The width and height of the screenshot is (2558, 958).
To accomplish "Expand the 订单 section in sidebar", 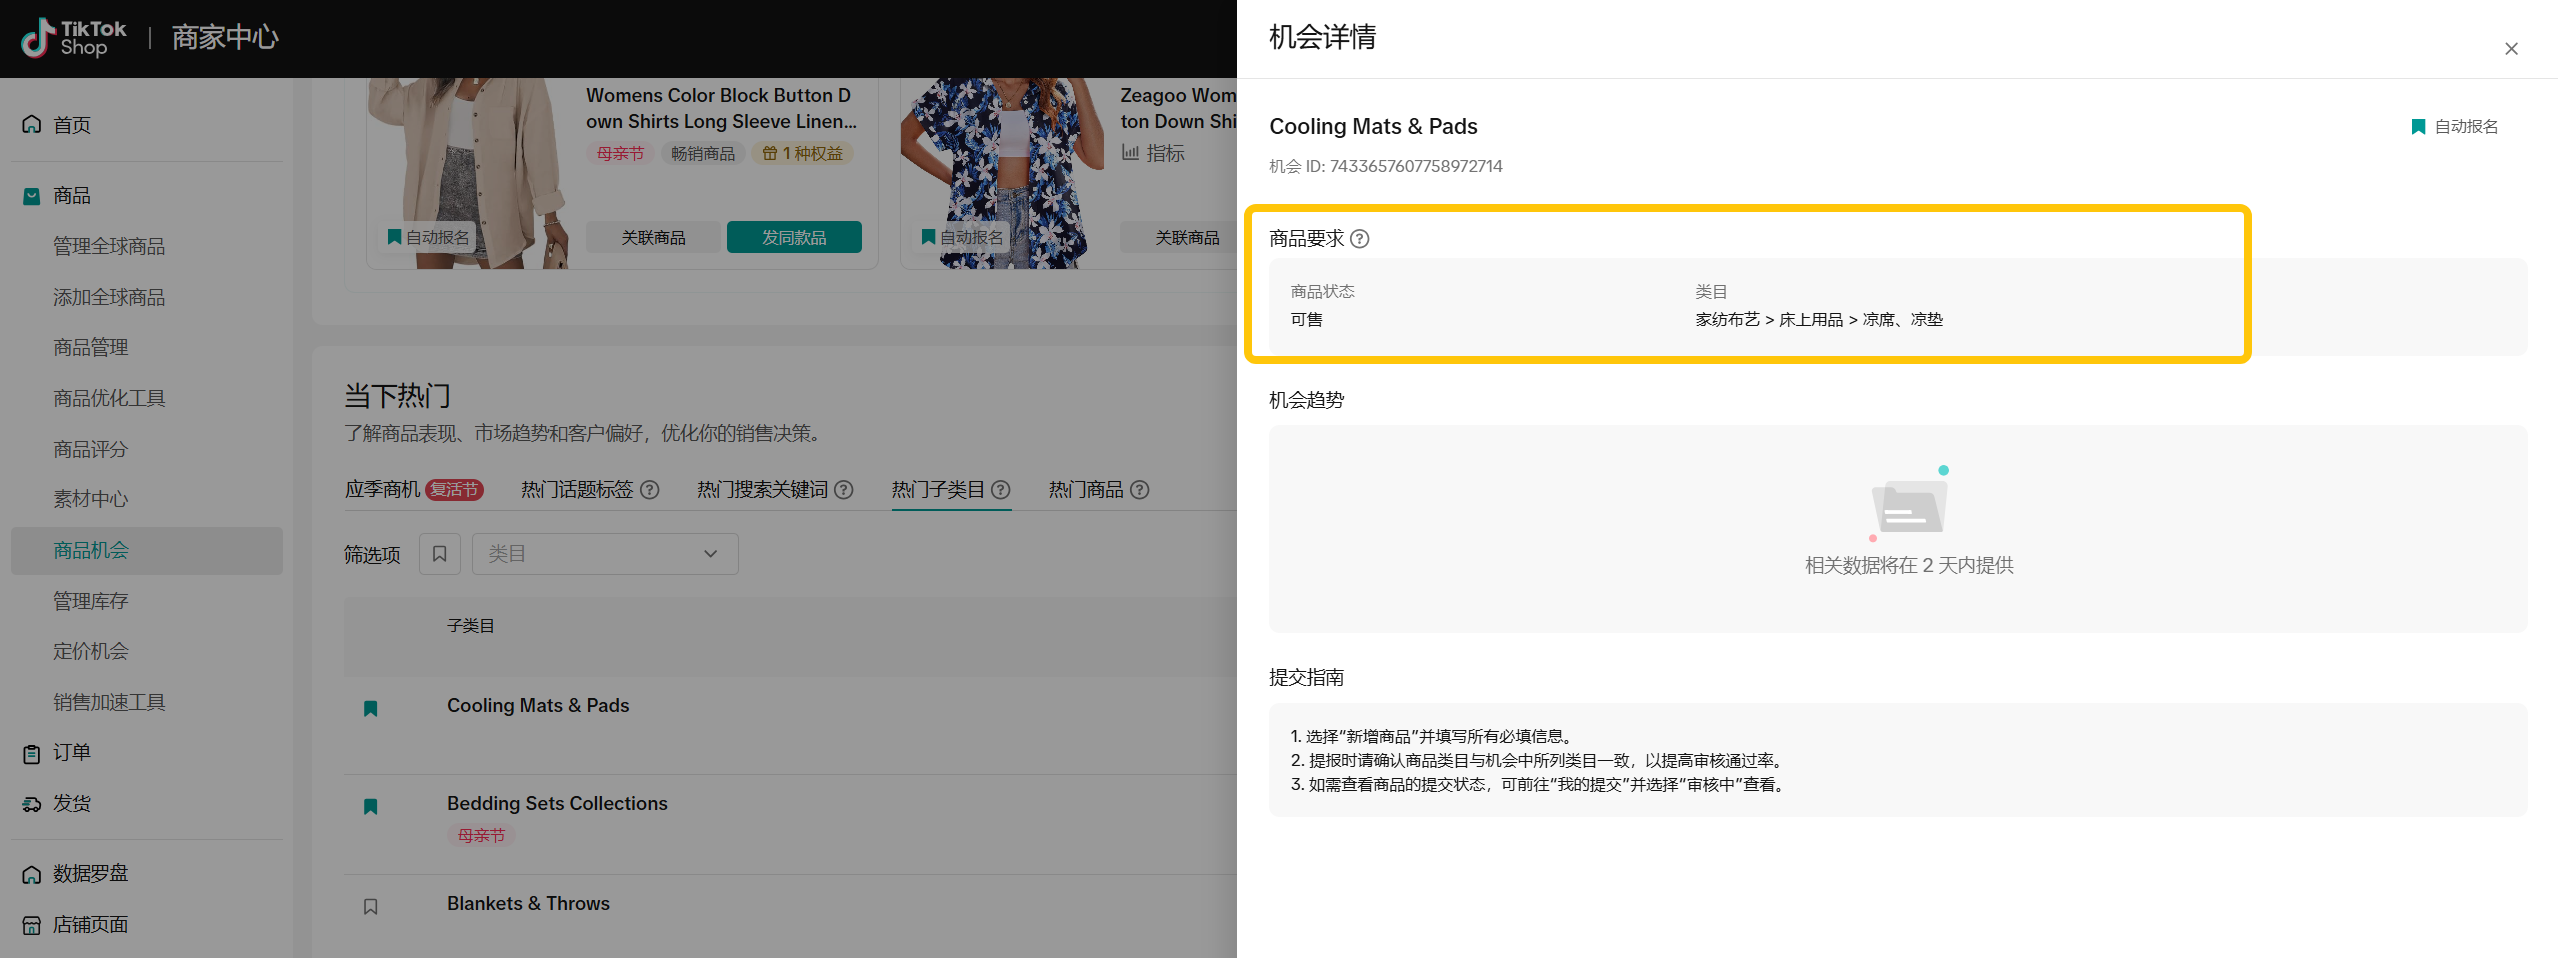I will 72,753.
